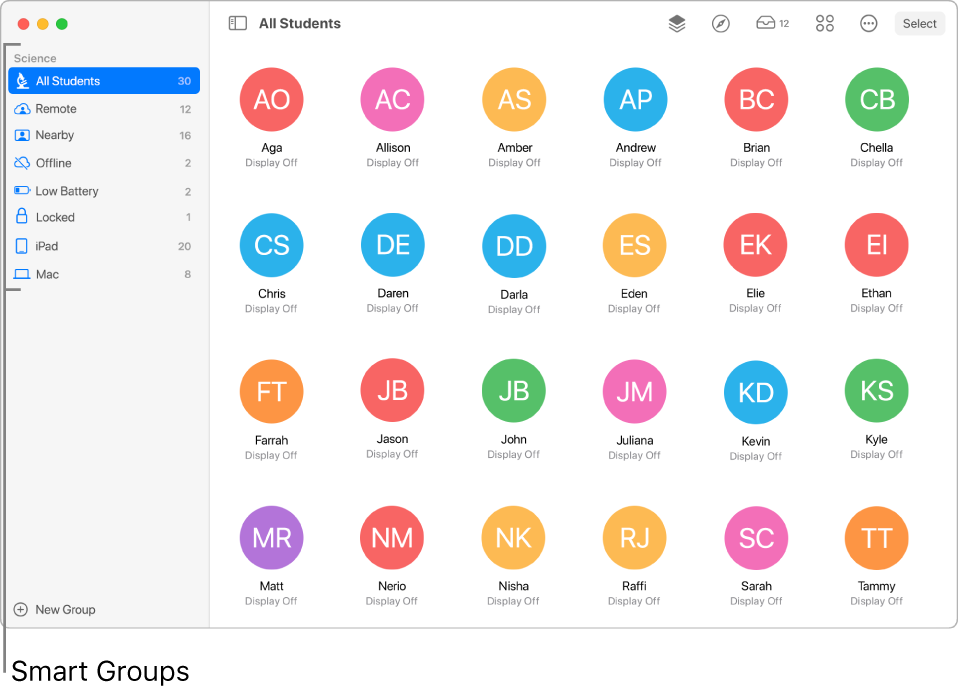Open the inbox tray showing 12
Screen dimensions: 958x694
click(772, 23)
